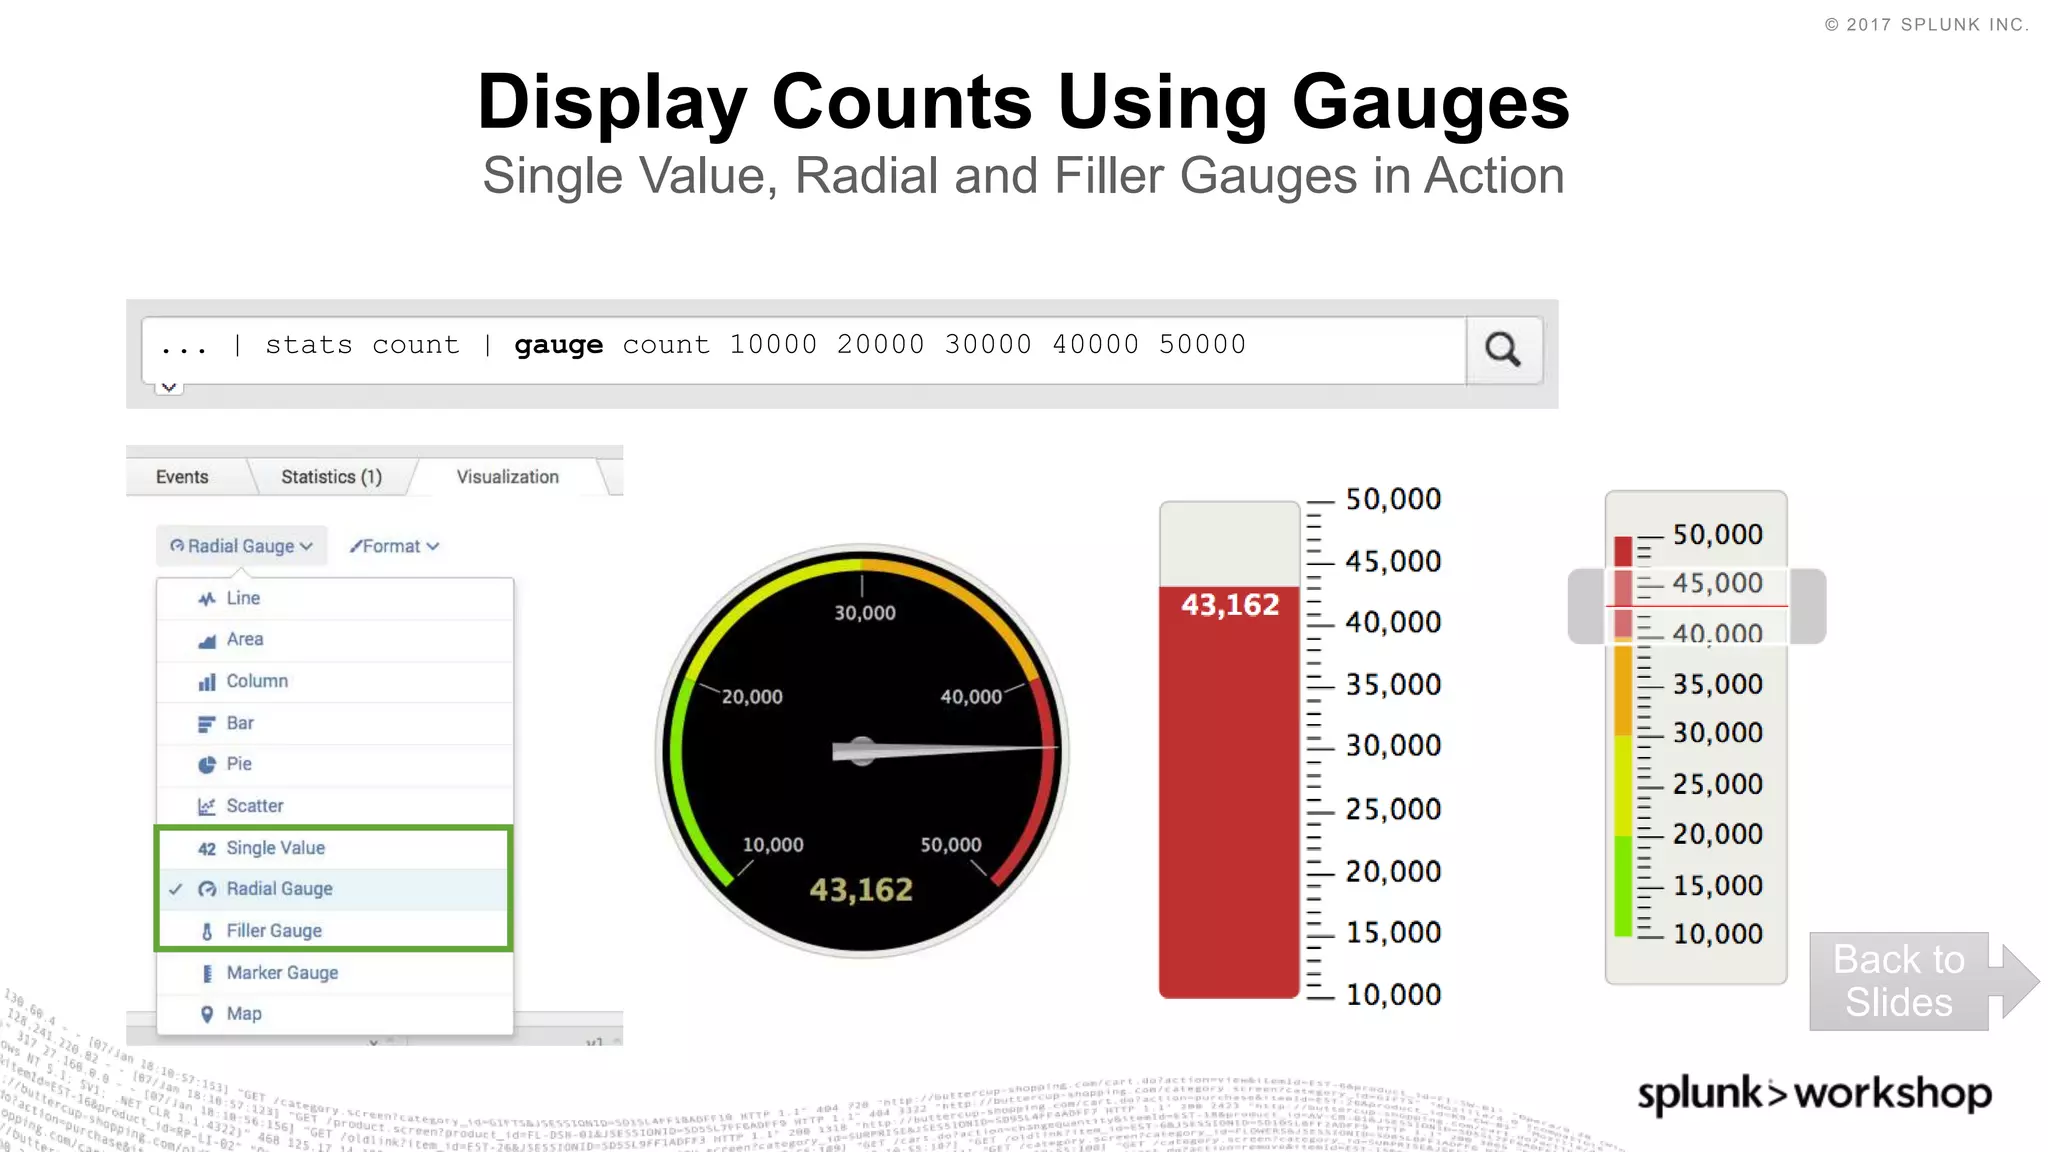Click the Marker Gauge icon
The image size is (2048, 1152).
click(207, 974)
